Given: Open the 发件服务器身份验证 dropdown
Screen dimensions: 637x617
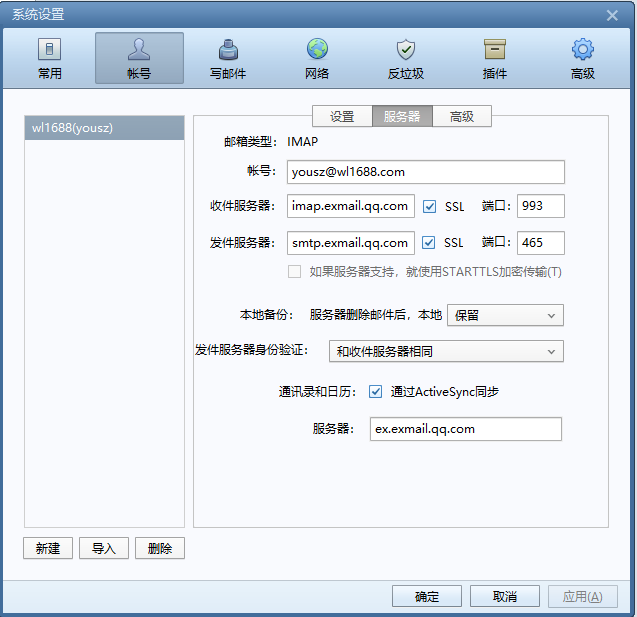Looking at the screenshot, I should pos(446,351).
